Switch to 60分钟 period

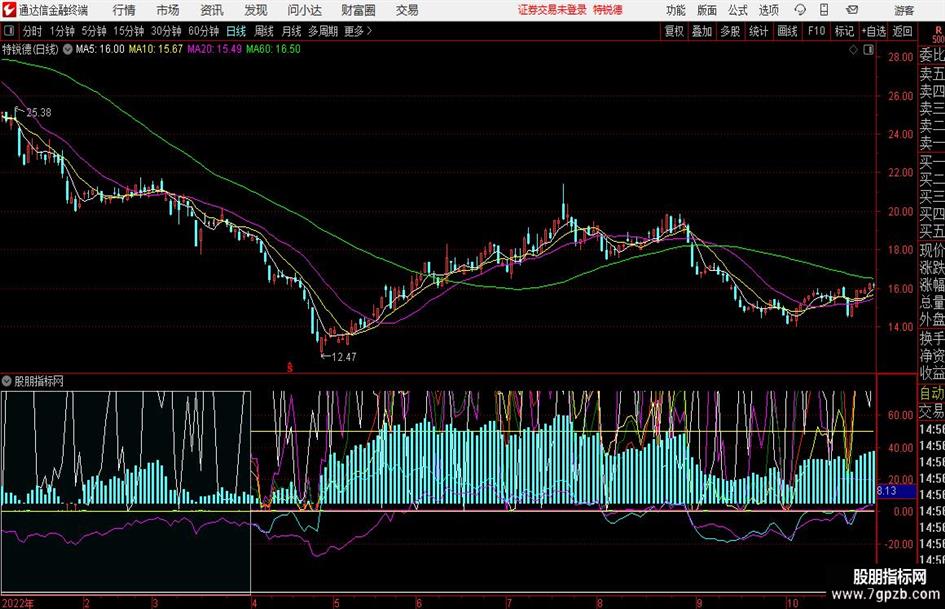pyautogui.click(x=203, y=31)
